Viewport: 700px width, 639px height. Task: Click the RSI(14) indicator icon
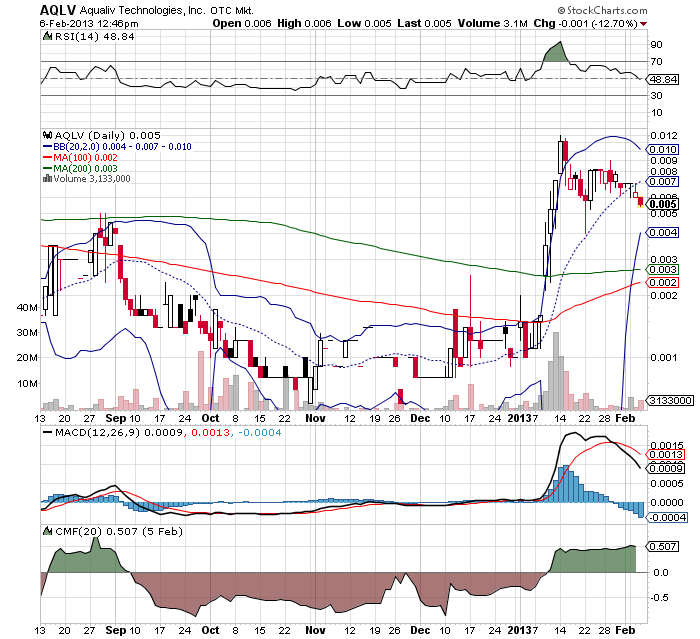(x=47, y=37)
